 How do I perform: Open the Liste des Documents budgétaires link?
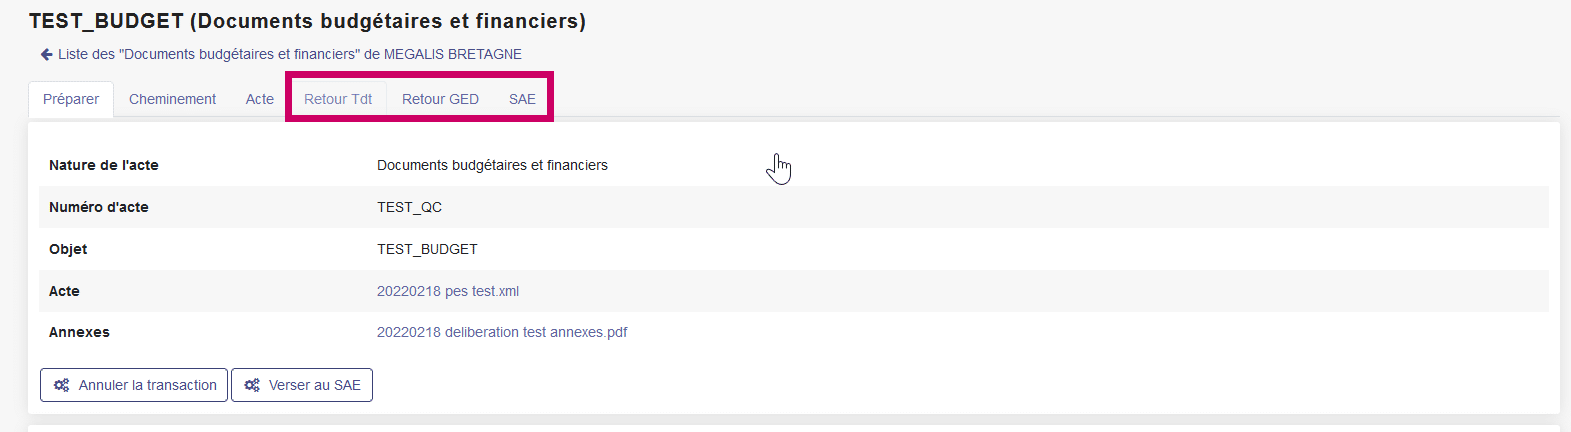[290, 54]
